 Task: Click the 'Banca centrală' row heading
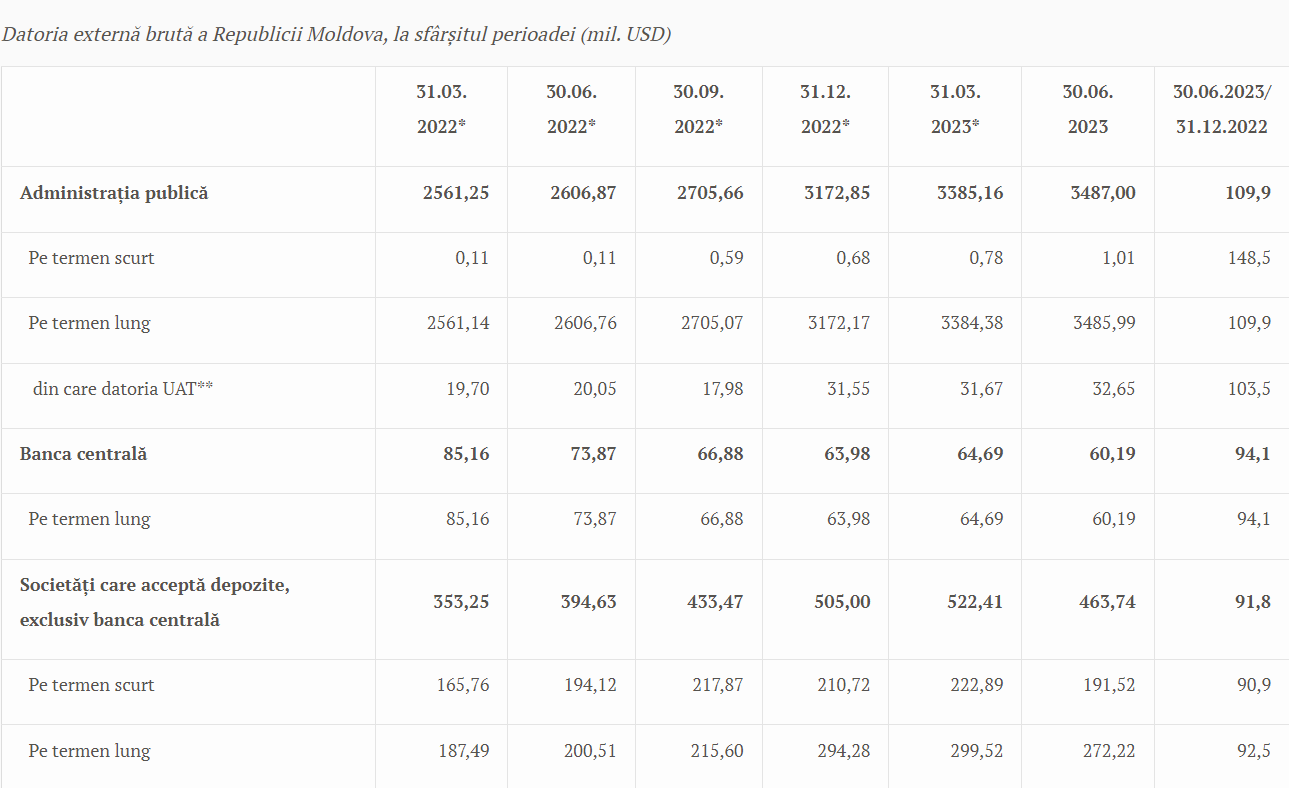[83, 454]
